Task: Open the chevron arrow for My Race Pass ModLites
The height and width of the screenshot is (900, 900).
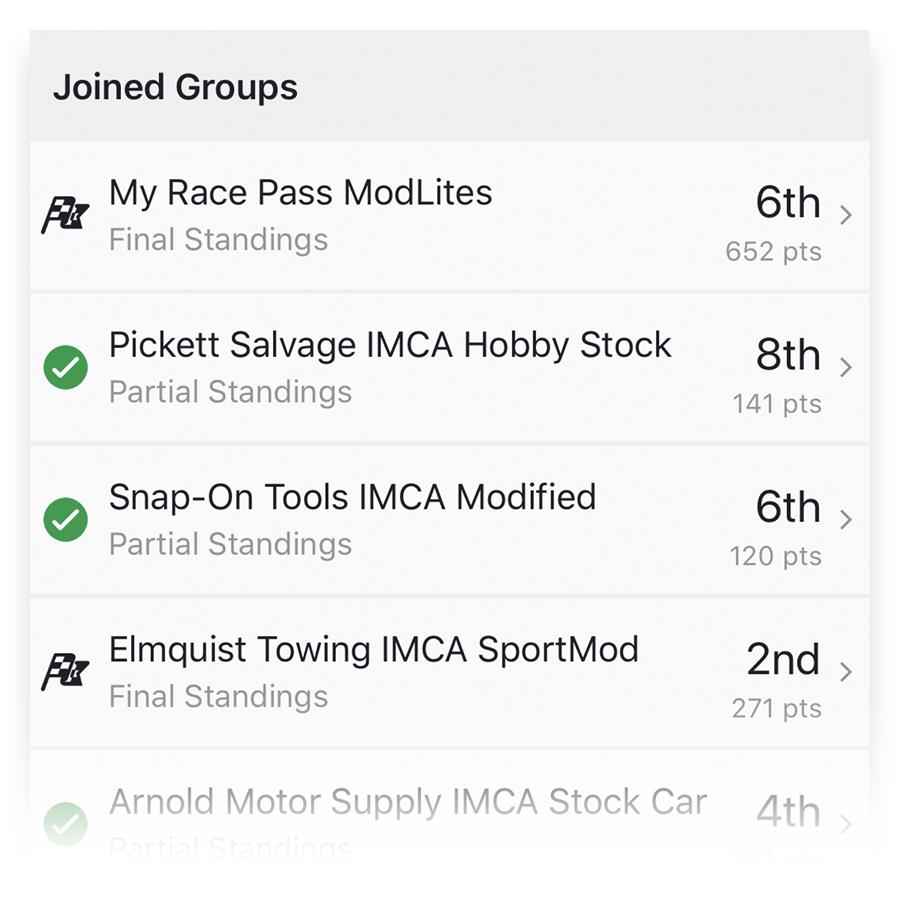Action: coord(845,215)
